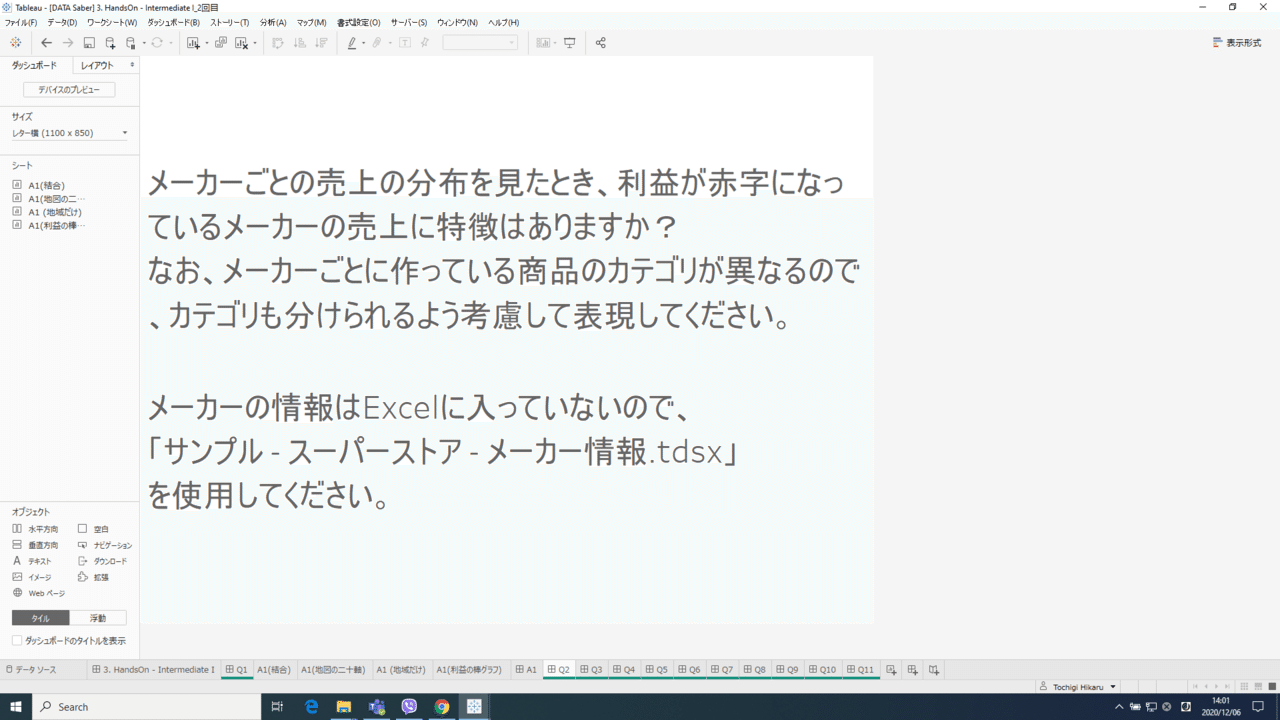Click the undo arrow in the toolbar
The width and height of the screenshot is (1280, 720).
point(46,43)
